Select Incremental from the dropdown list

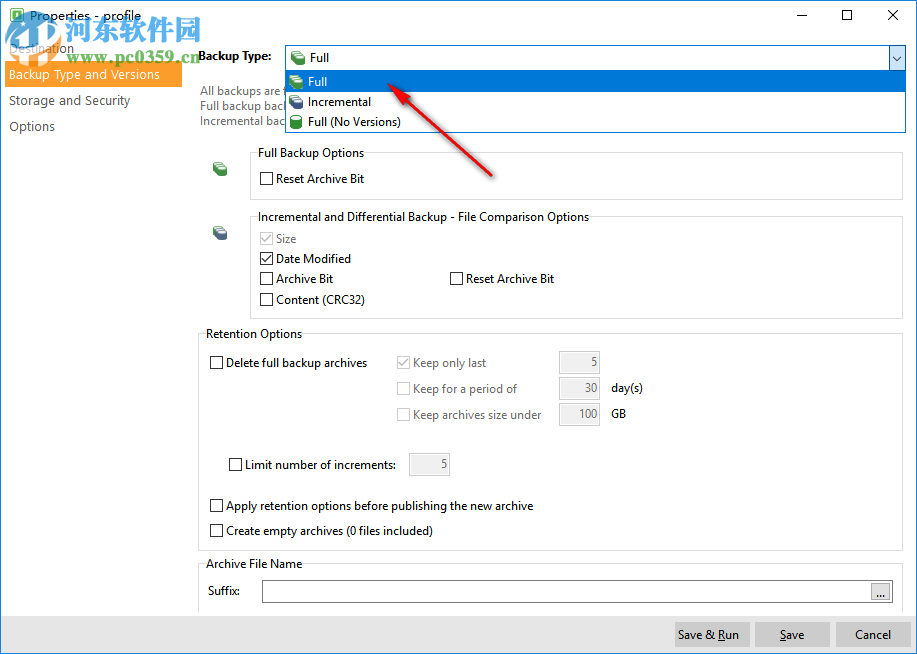(x=340, y=101)
